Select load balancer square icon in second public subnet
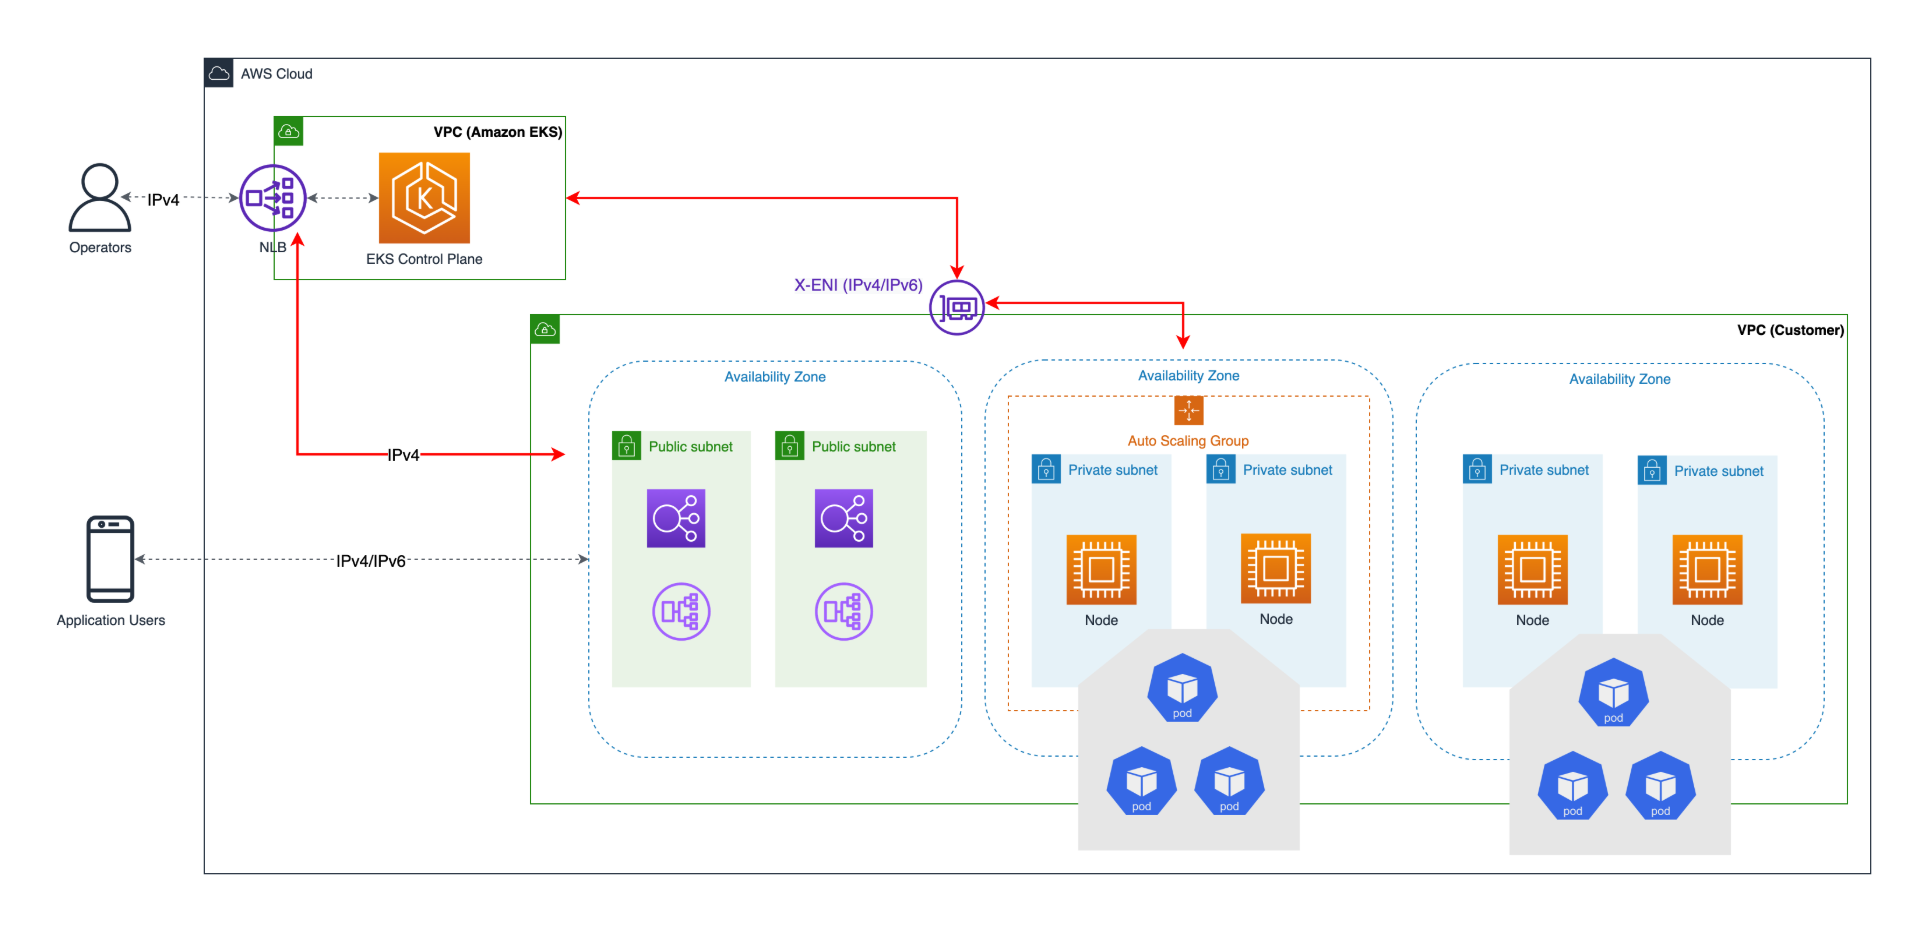Viewport: 1928px width, 934px height. 844,518
